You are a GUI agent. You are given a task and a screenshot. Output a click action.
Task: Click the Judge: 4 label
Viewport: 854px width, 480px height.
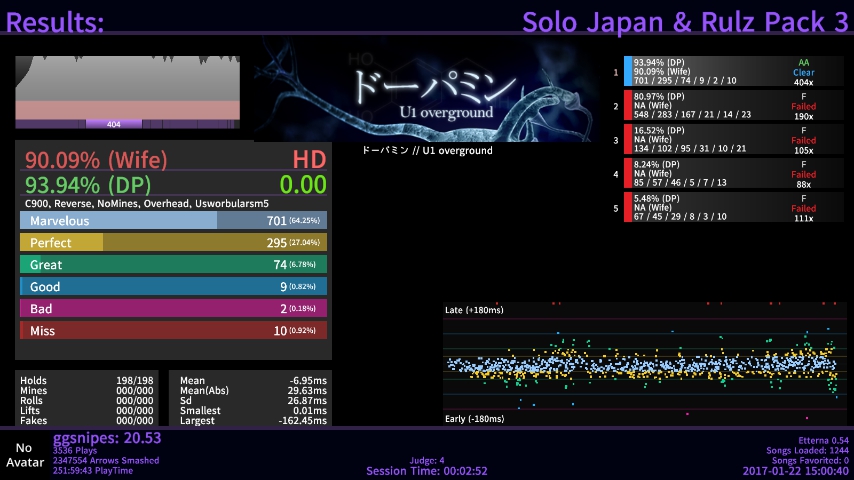(427, 460)
